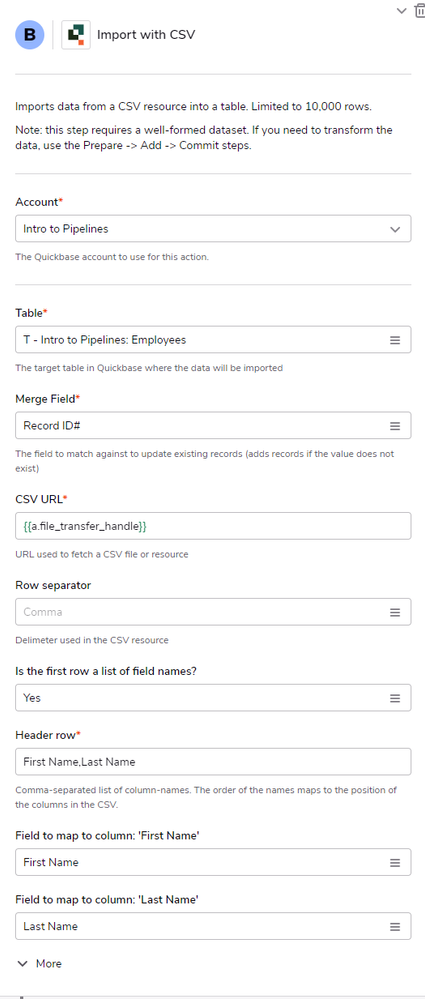Open the list icon in Table field

pyautogui.click(x=395, y=340)
